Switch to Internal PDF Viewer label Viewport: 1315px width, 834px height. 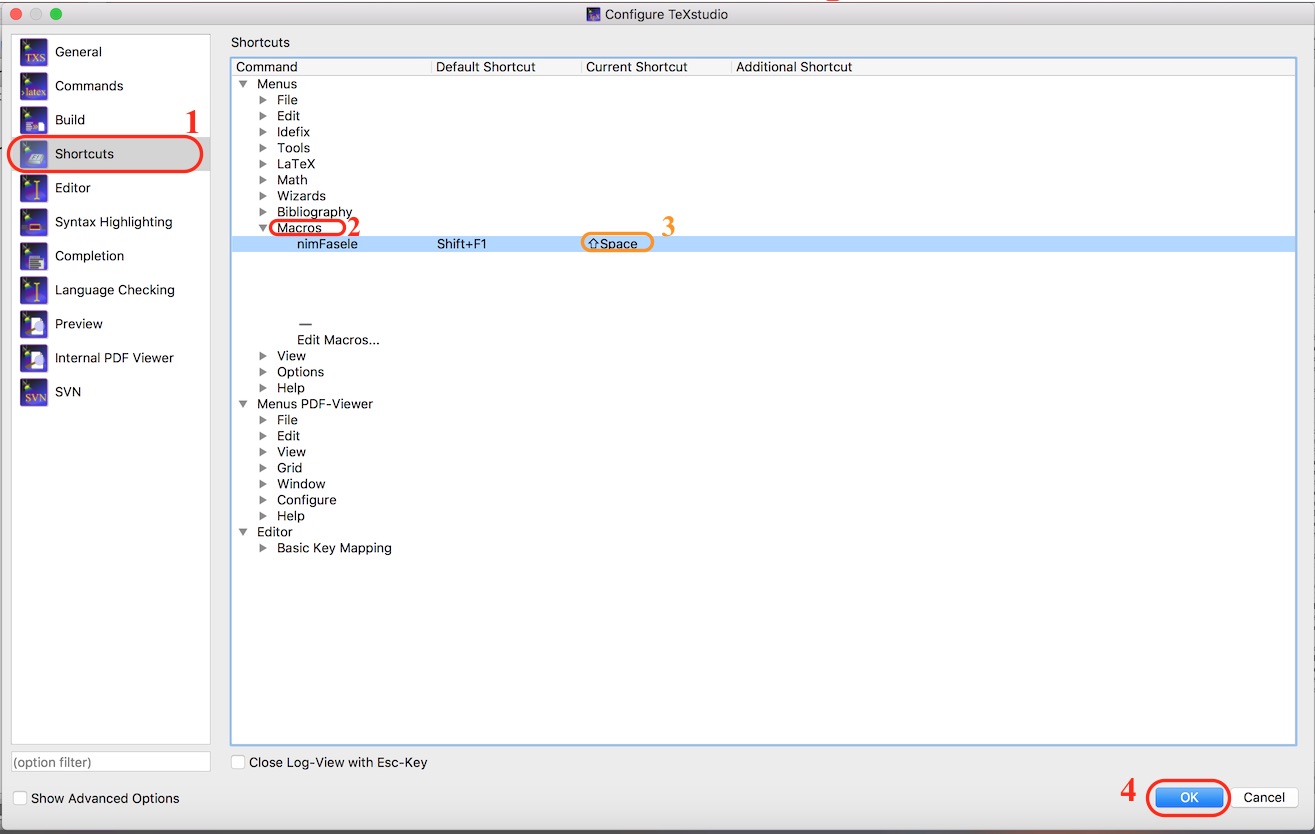click(x=114, y=358)
